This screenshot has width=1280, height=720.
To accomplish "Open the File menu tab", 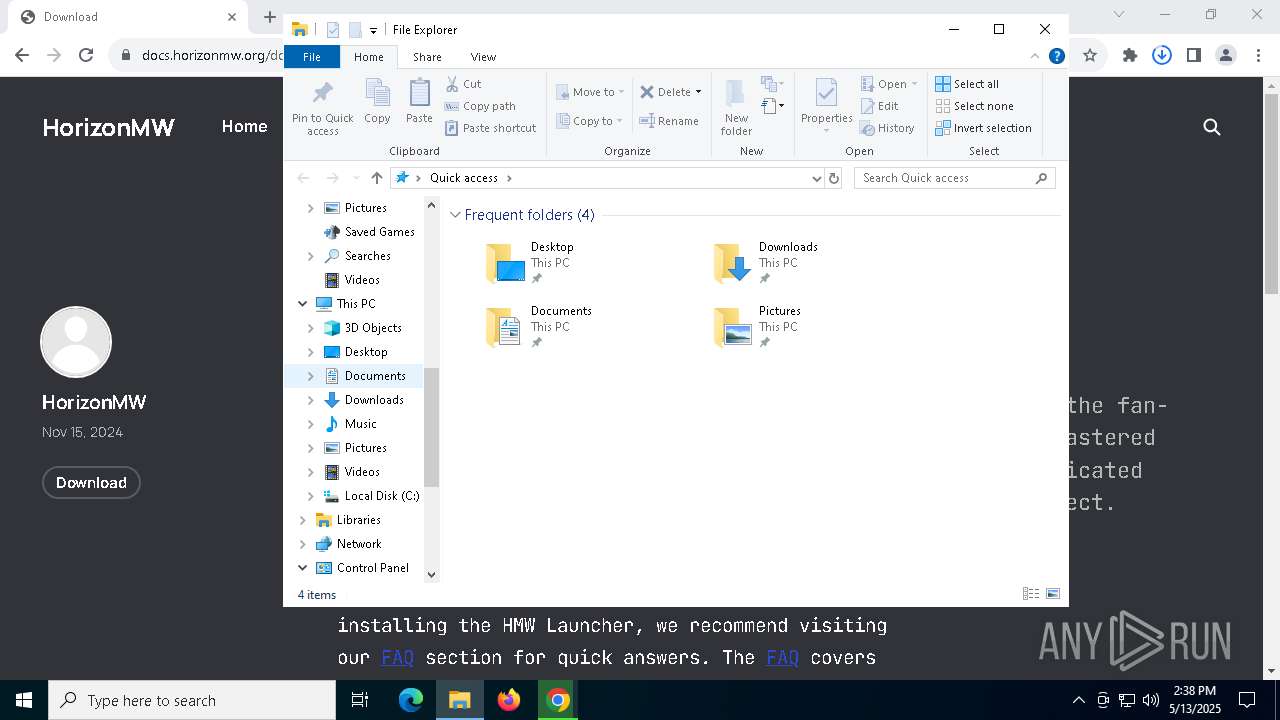I will pyautogui.click(x=312, y=57).
